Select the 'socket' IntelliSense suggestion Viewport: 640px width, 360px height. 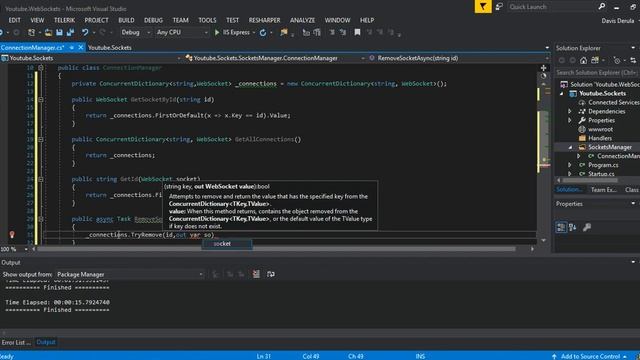click(x=227, y=244)
